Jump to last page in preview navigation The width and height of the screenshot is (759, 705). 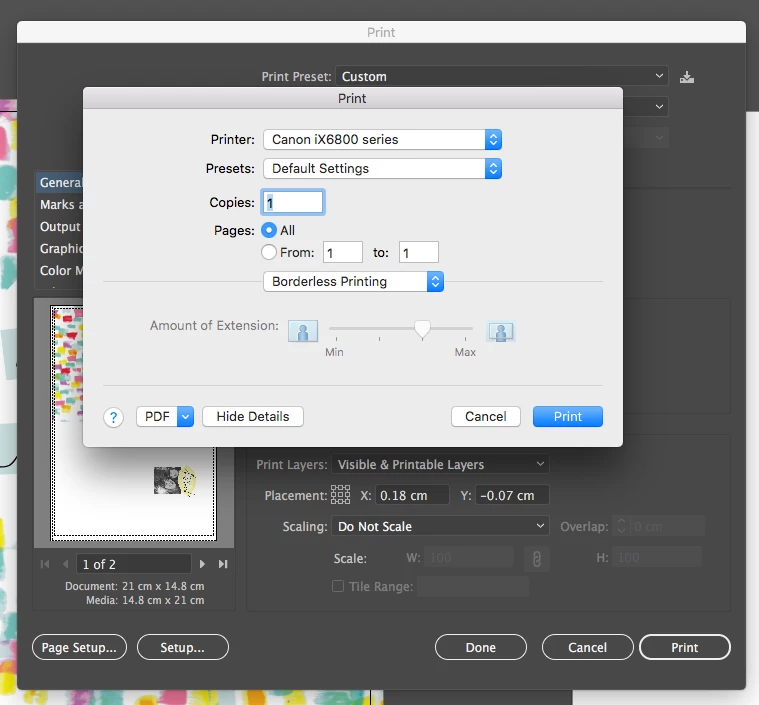click(x=223, y=564)
